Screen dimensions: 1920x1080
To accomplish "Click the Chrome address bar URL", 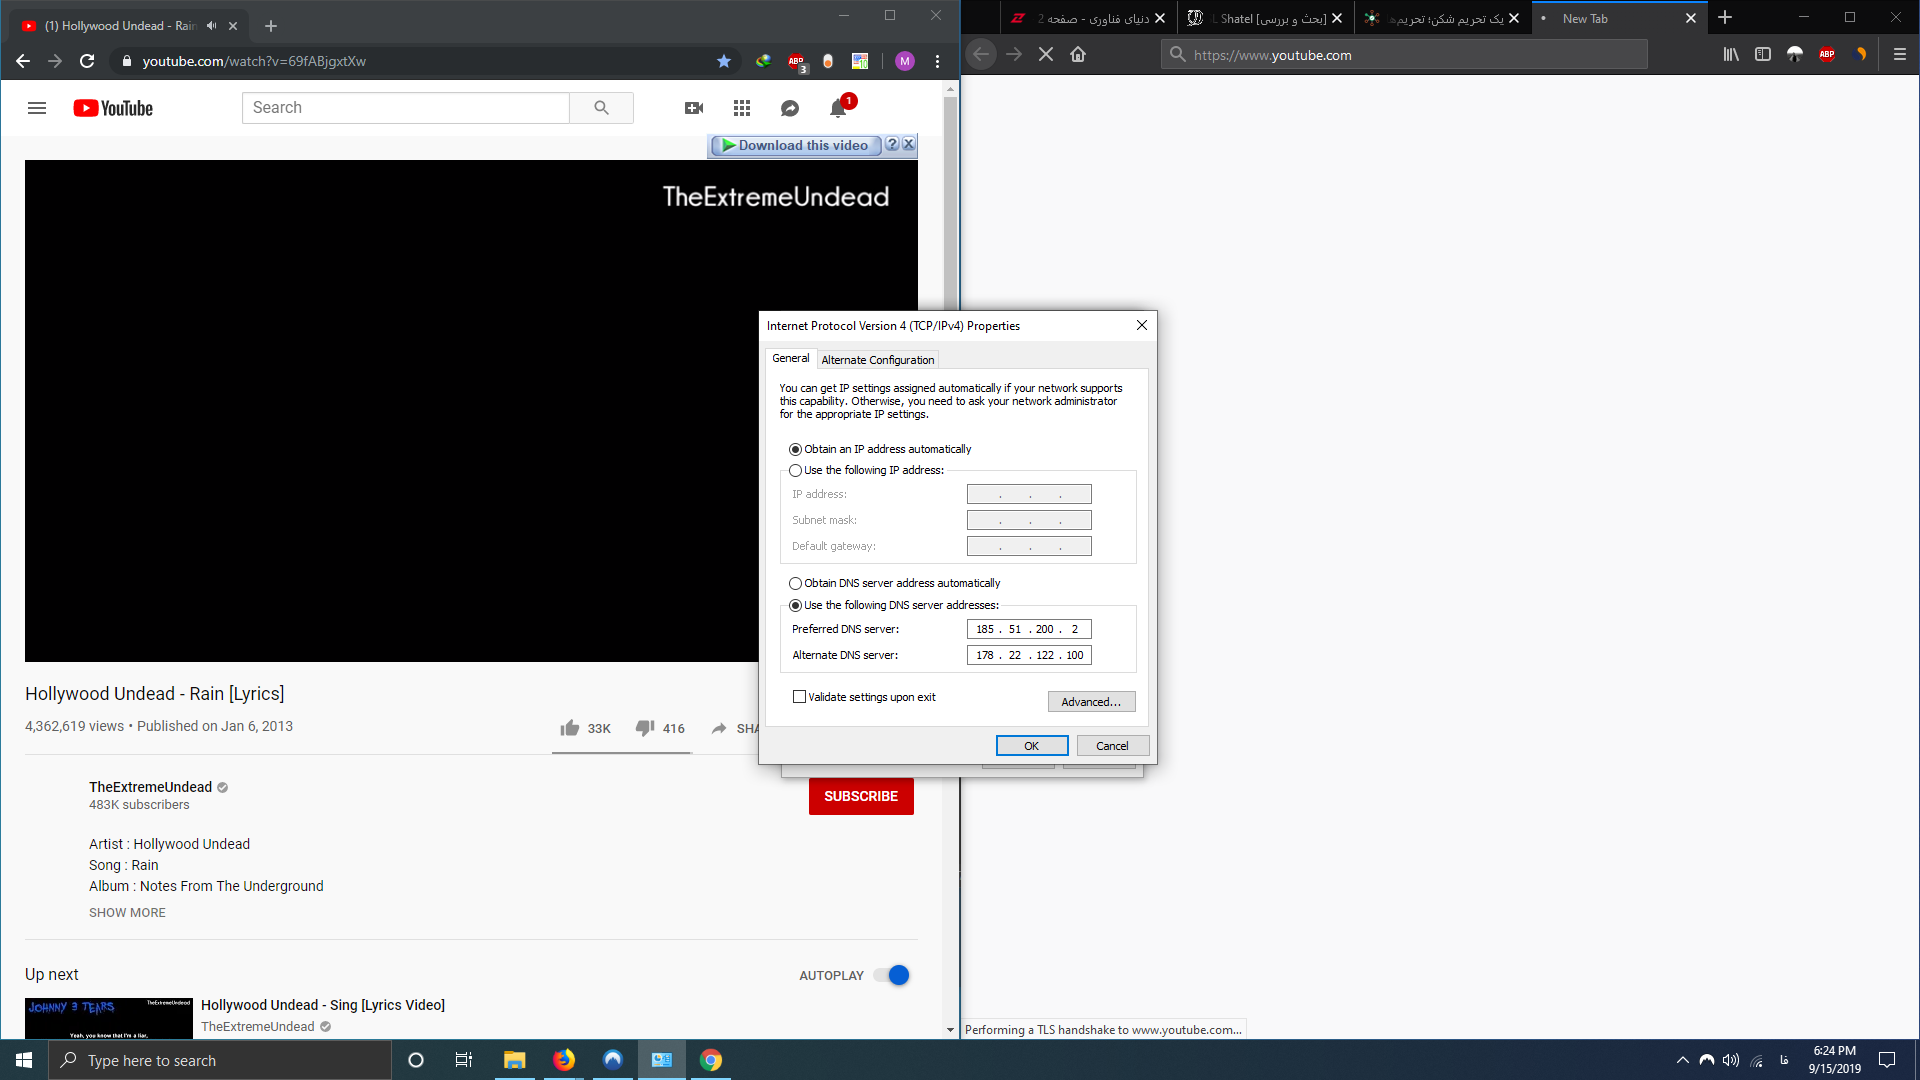I will point(254,61).
